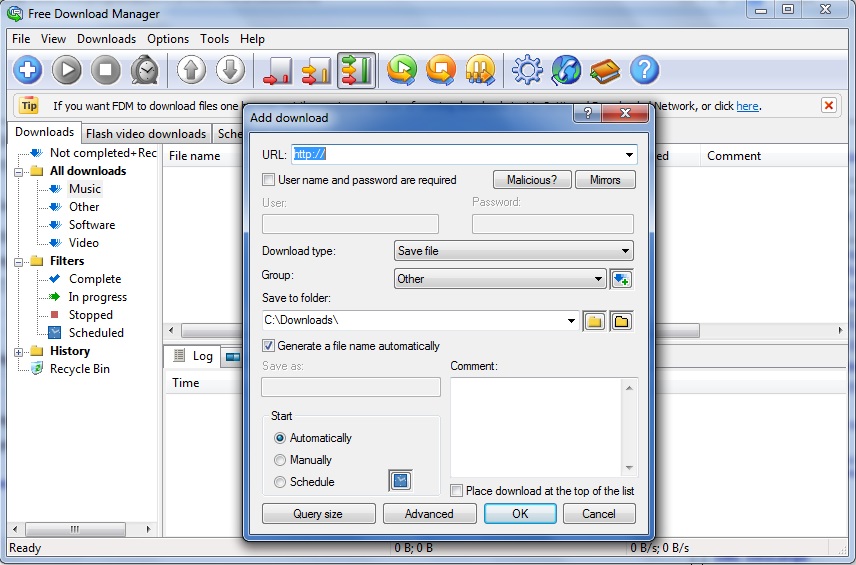Move download down with down-arrow icon
Viewport: 856px width, 565px height.
pos(230,70)
